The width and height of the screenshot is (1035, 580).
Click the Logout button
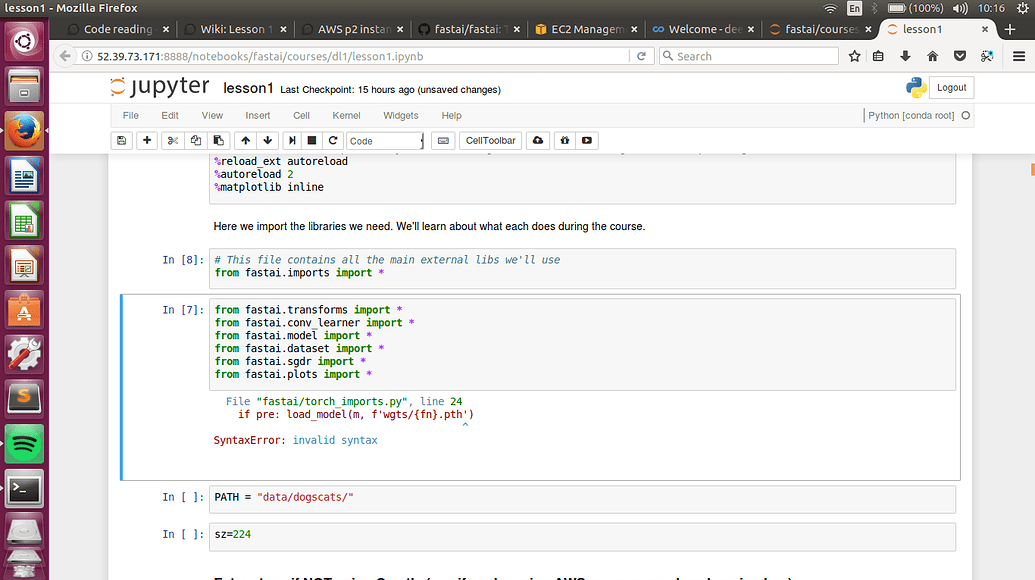951,88
